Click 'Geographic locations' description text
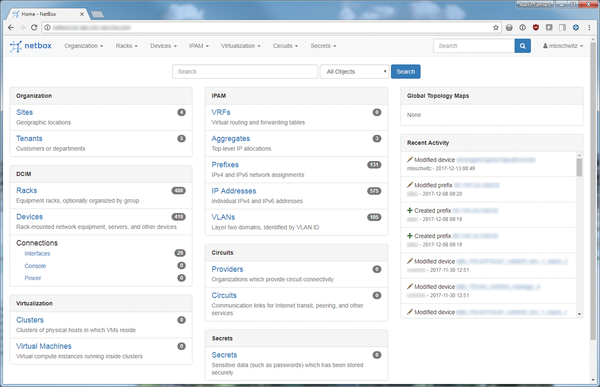 (44, 122)
